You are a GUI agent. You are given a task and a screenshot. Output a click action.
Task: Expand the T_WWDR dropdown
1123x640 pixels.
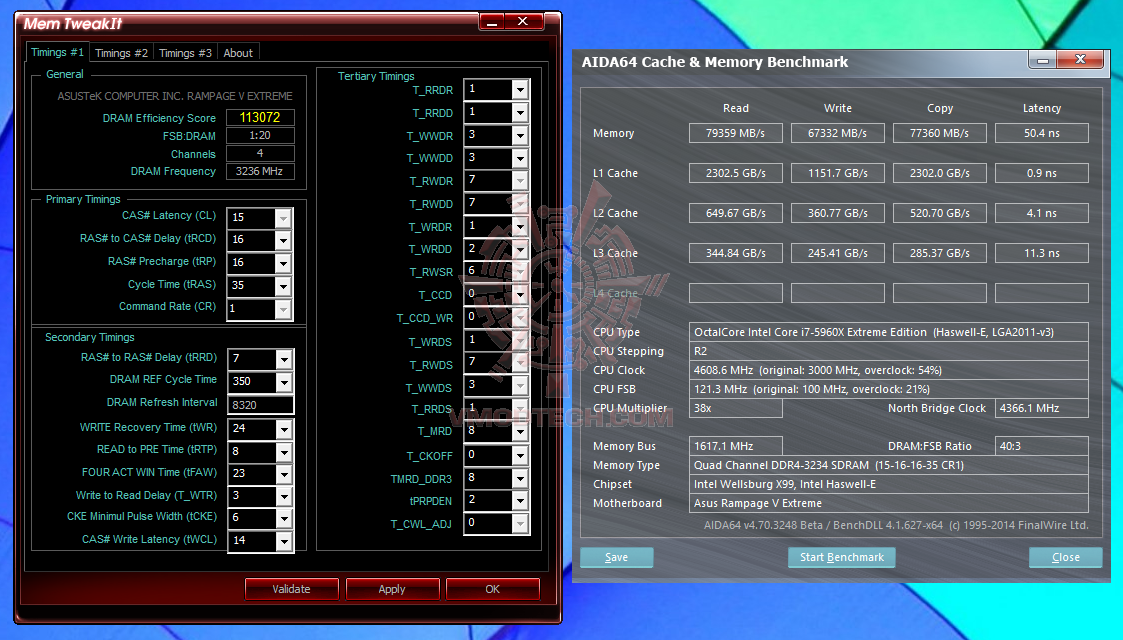click(521, 135)
